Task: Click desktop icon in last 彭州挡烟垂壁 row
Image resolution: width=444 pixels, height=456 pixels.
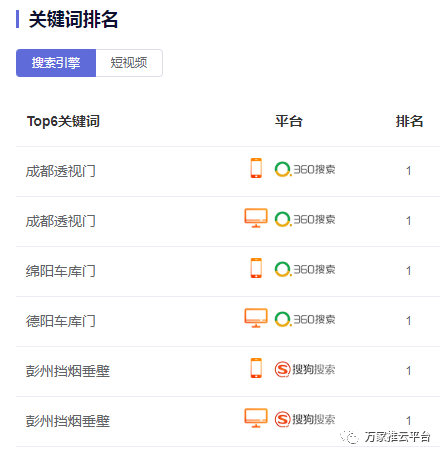Action: coord(256,418)
